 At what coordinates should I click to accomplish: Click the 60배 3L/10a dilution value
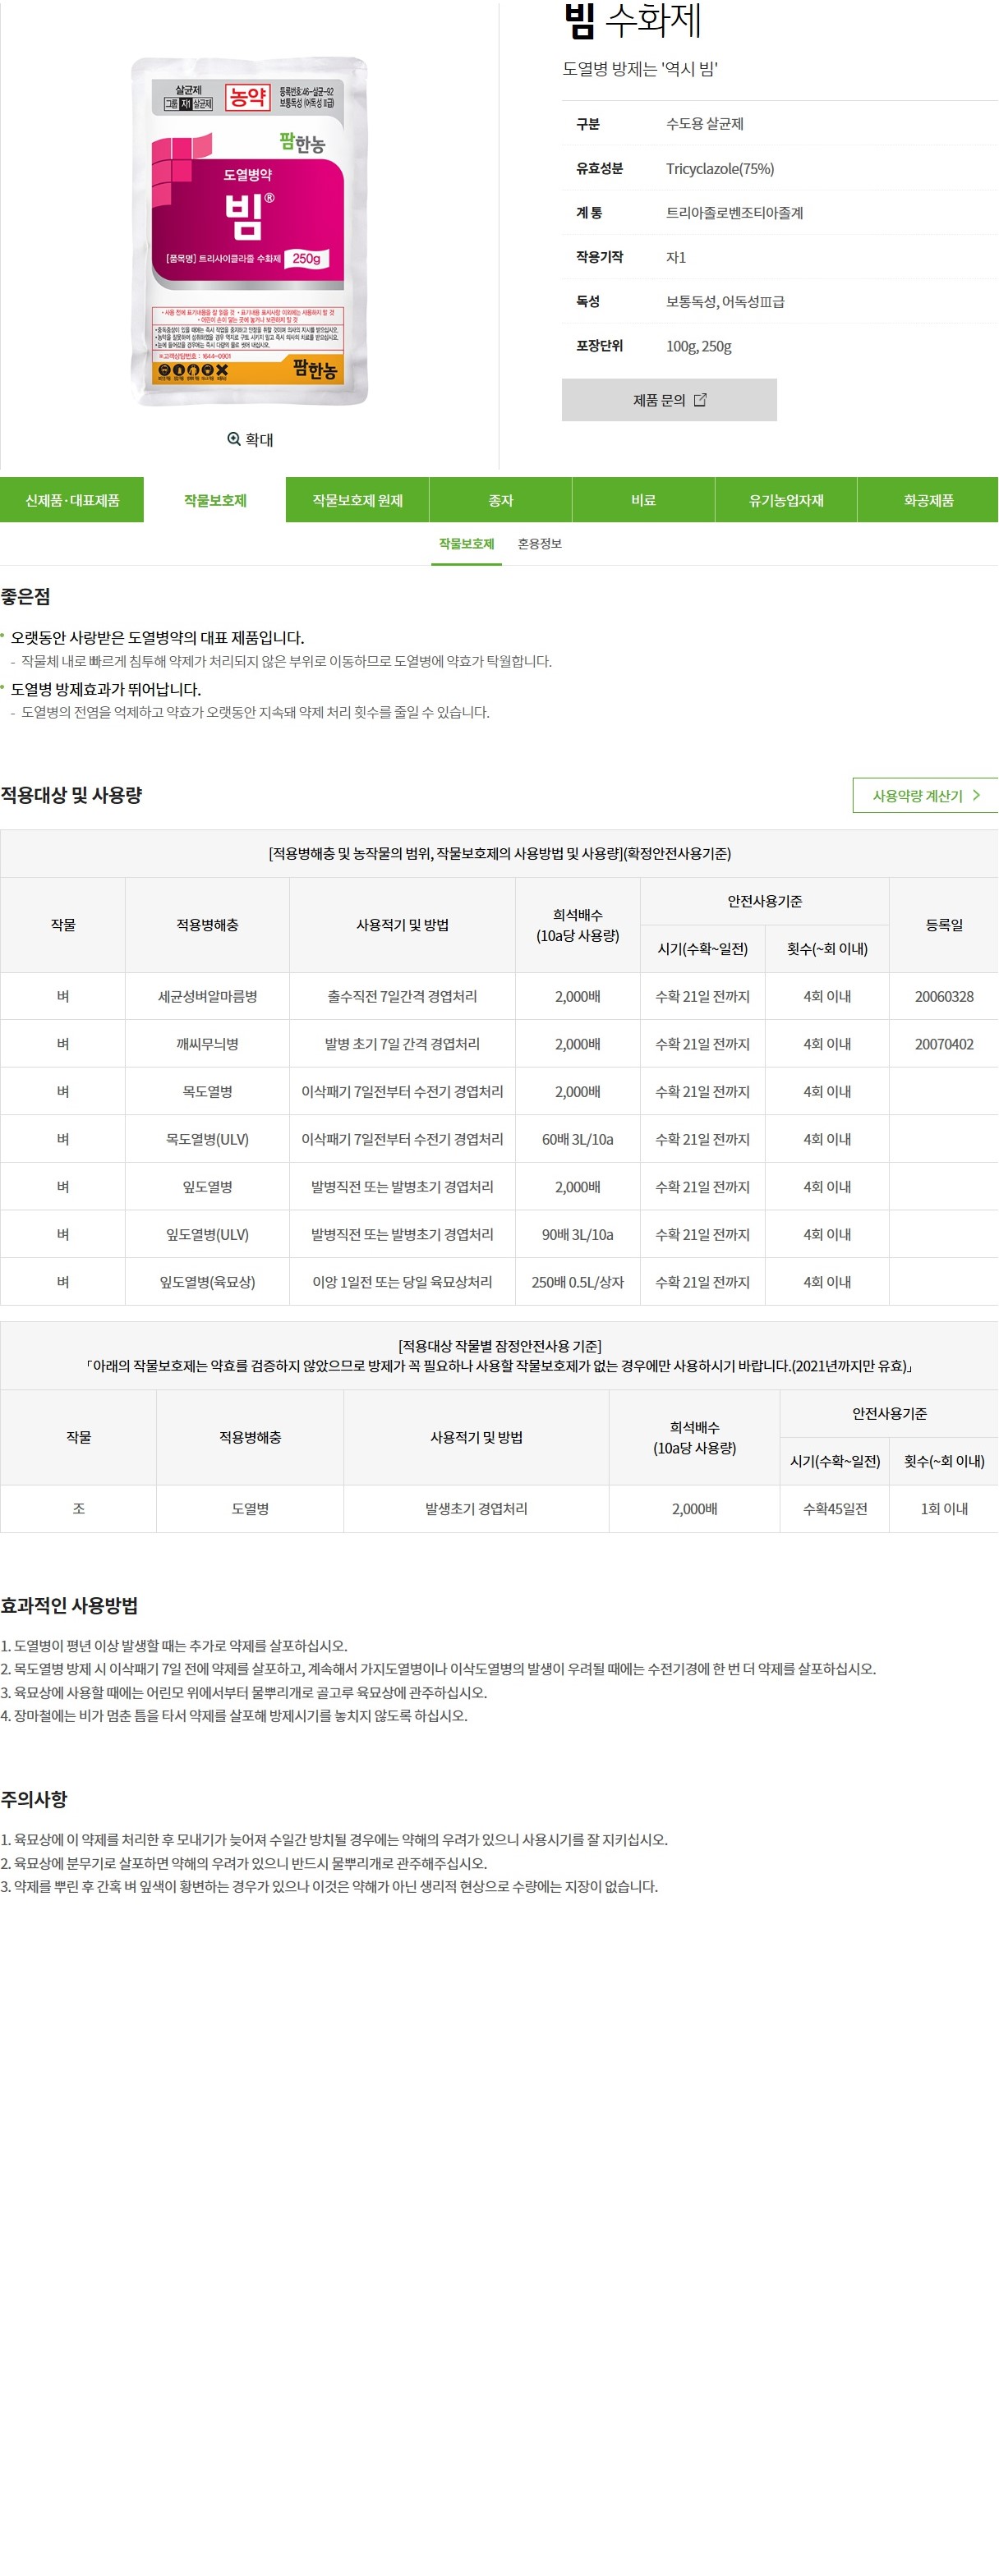[x=578, y=1139]
